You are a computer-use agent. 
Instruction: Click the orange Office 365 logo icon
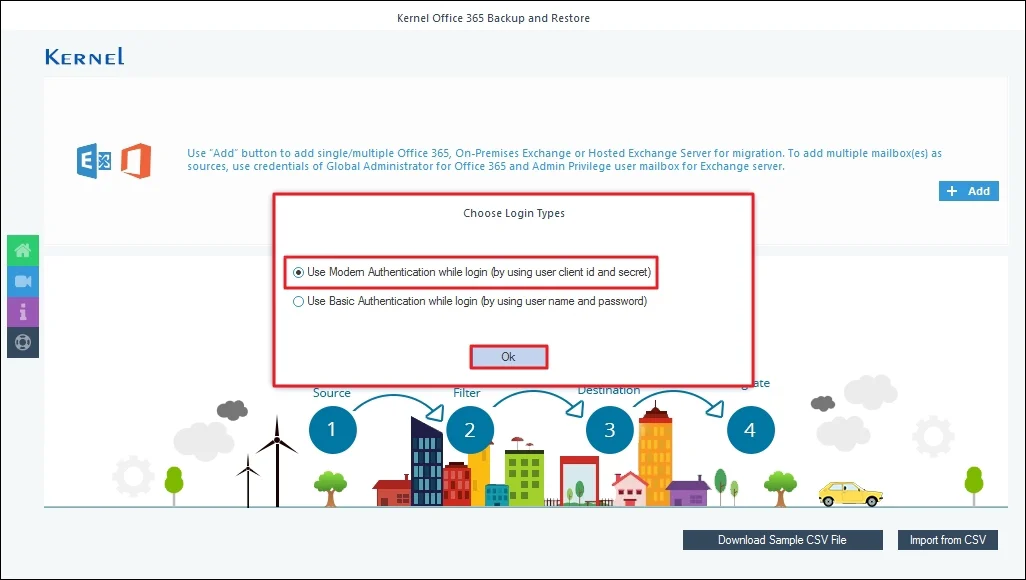coord(136,160)
